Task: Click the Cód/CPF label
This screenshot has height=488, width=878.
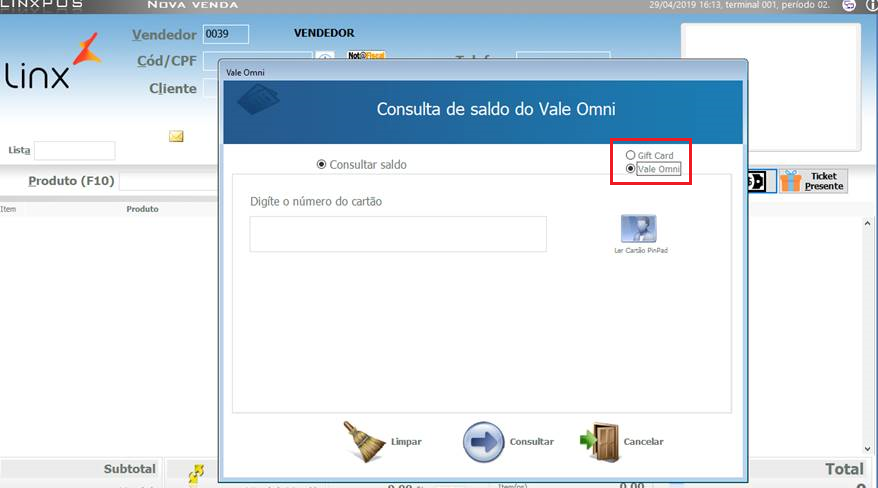Action: click(167, 61)
